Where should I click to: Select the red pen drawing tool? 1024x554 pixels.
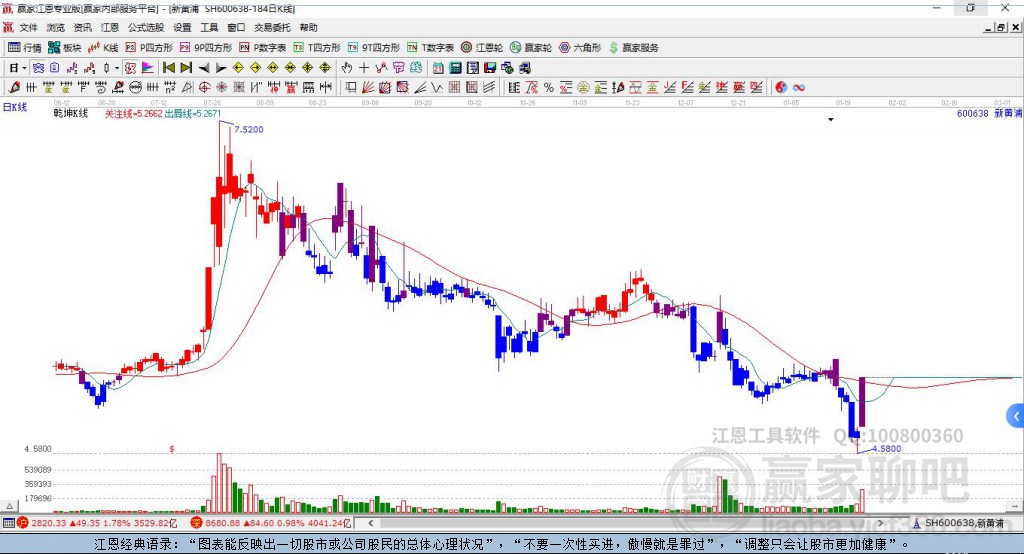click(x=14, y=88)
